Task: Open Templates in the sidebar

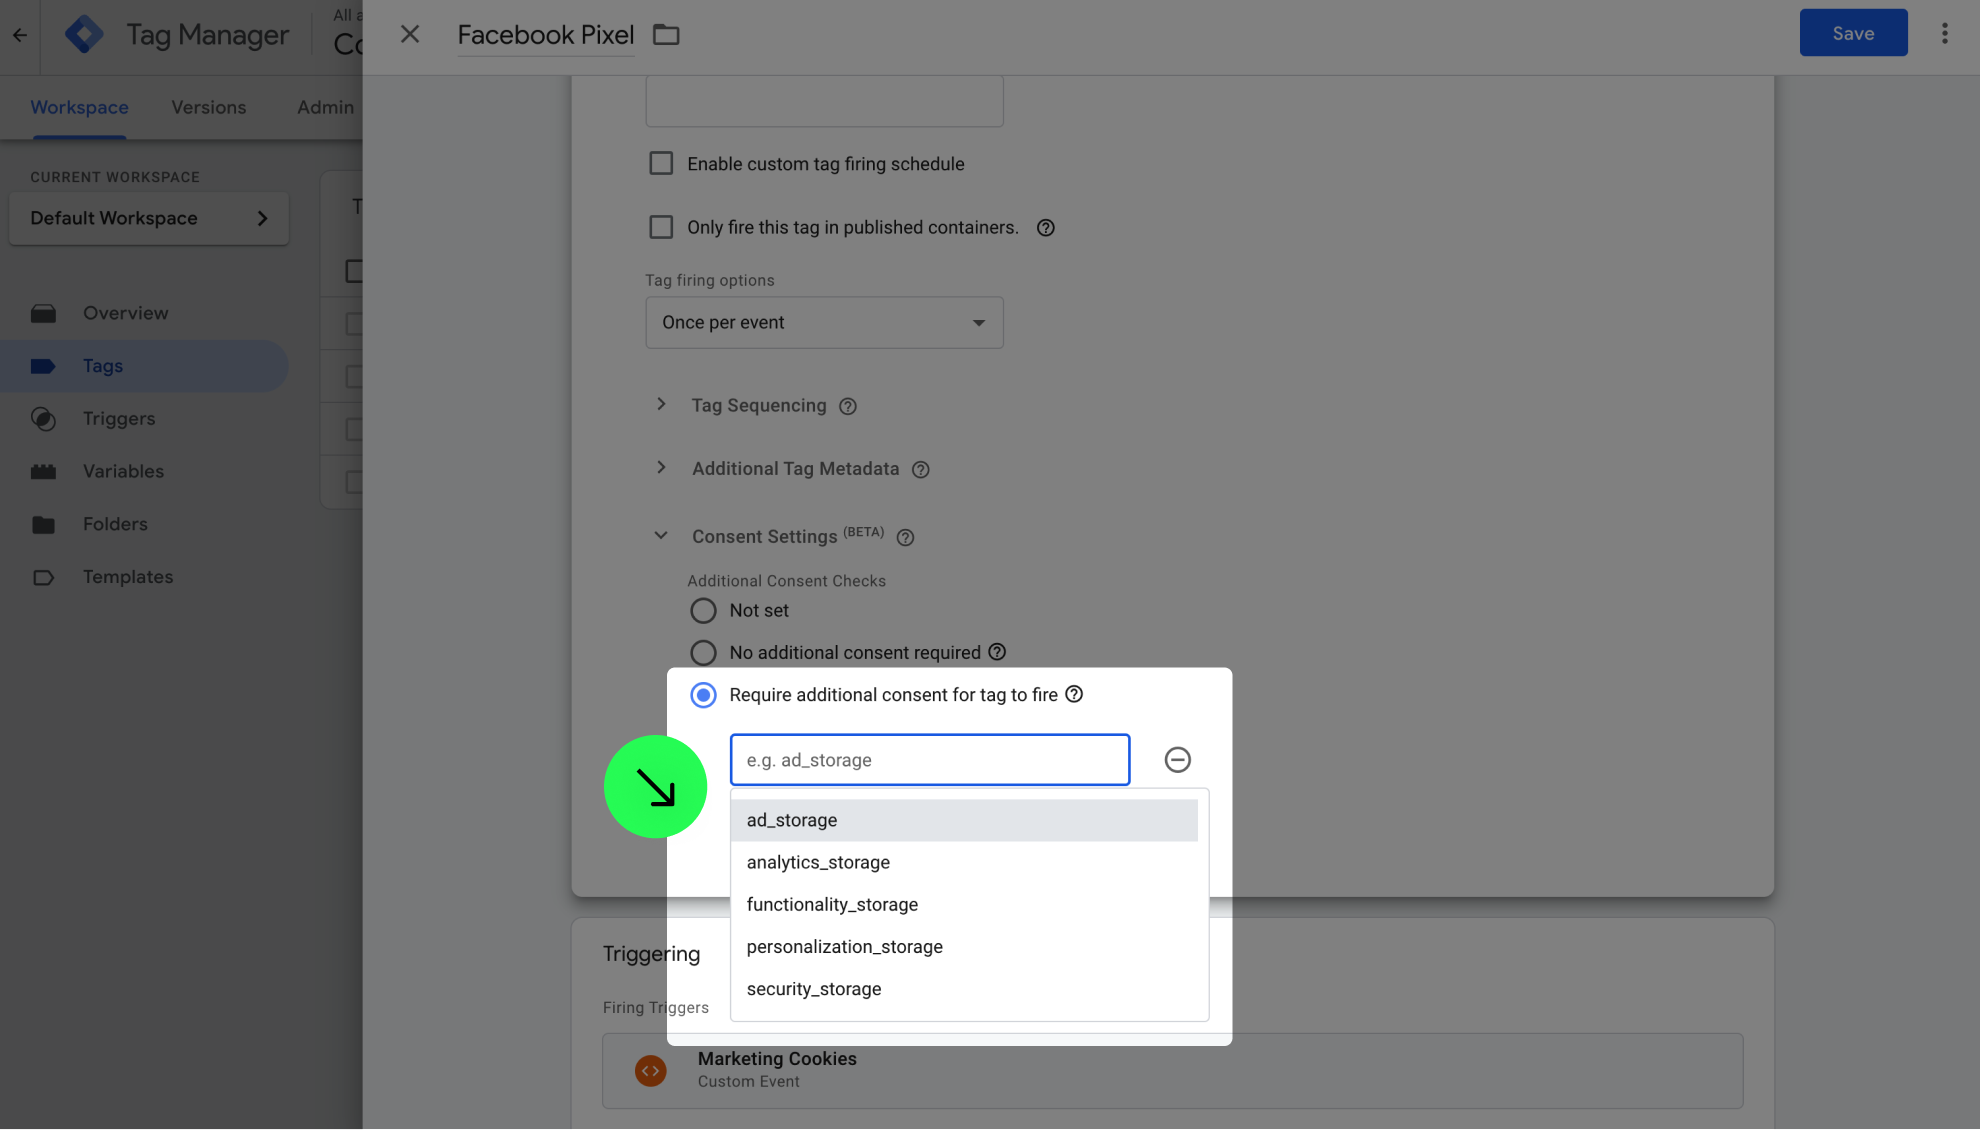Action: (x=128, y=577)
